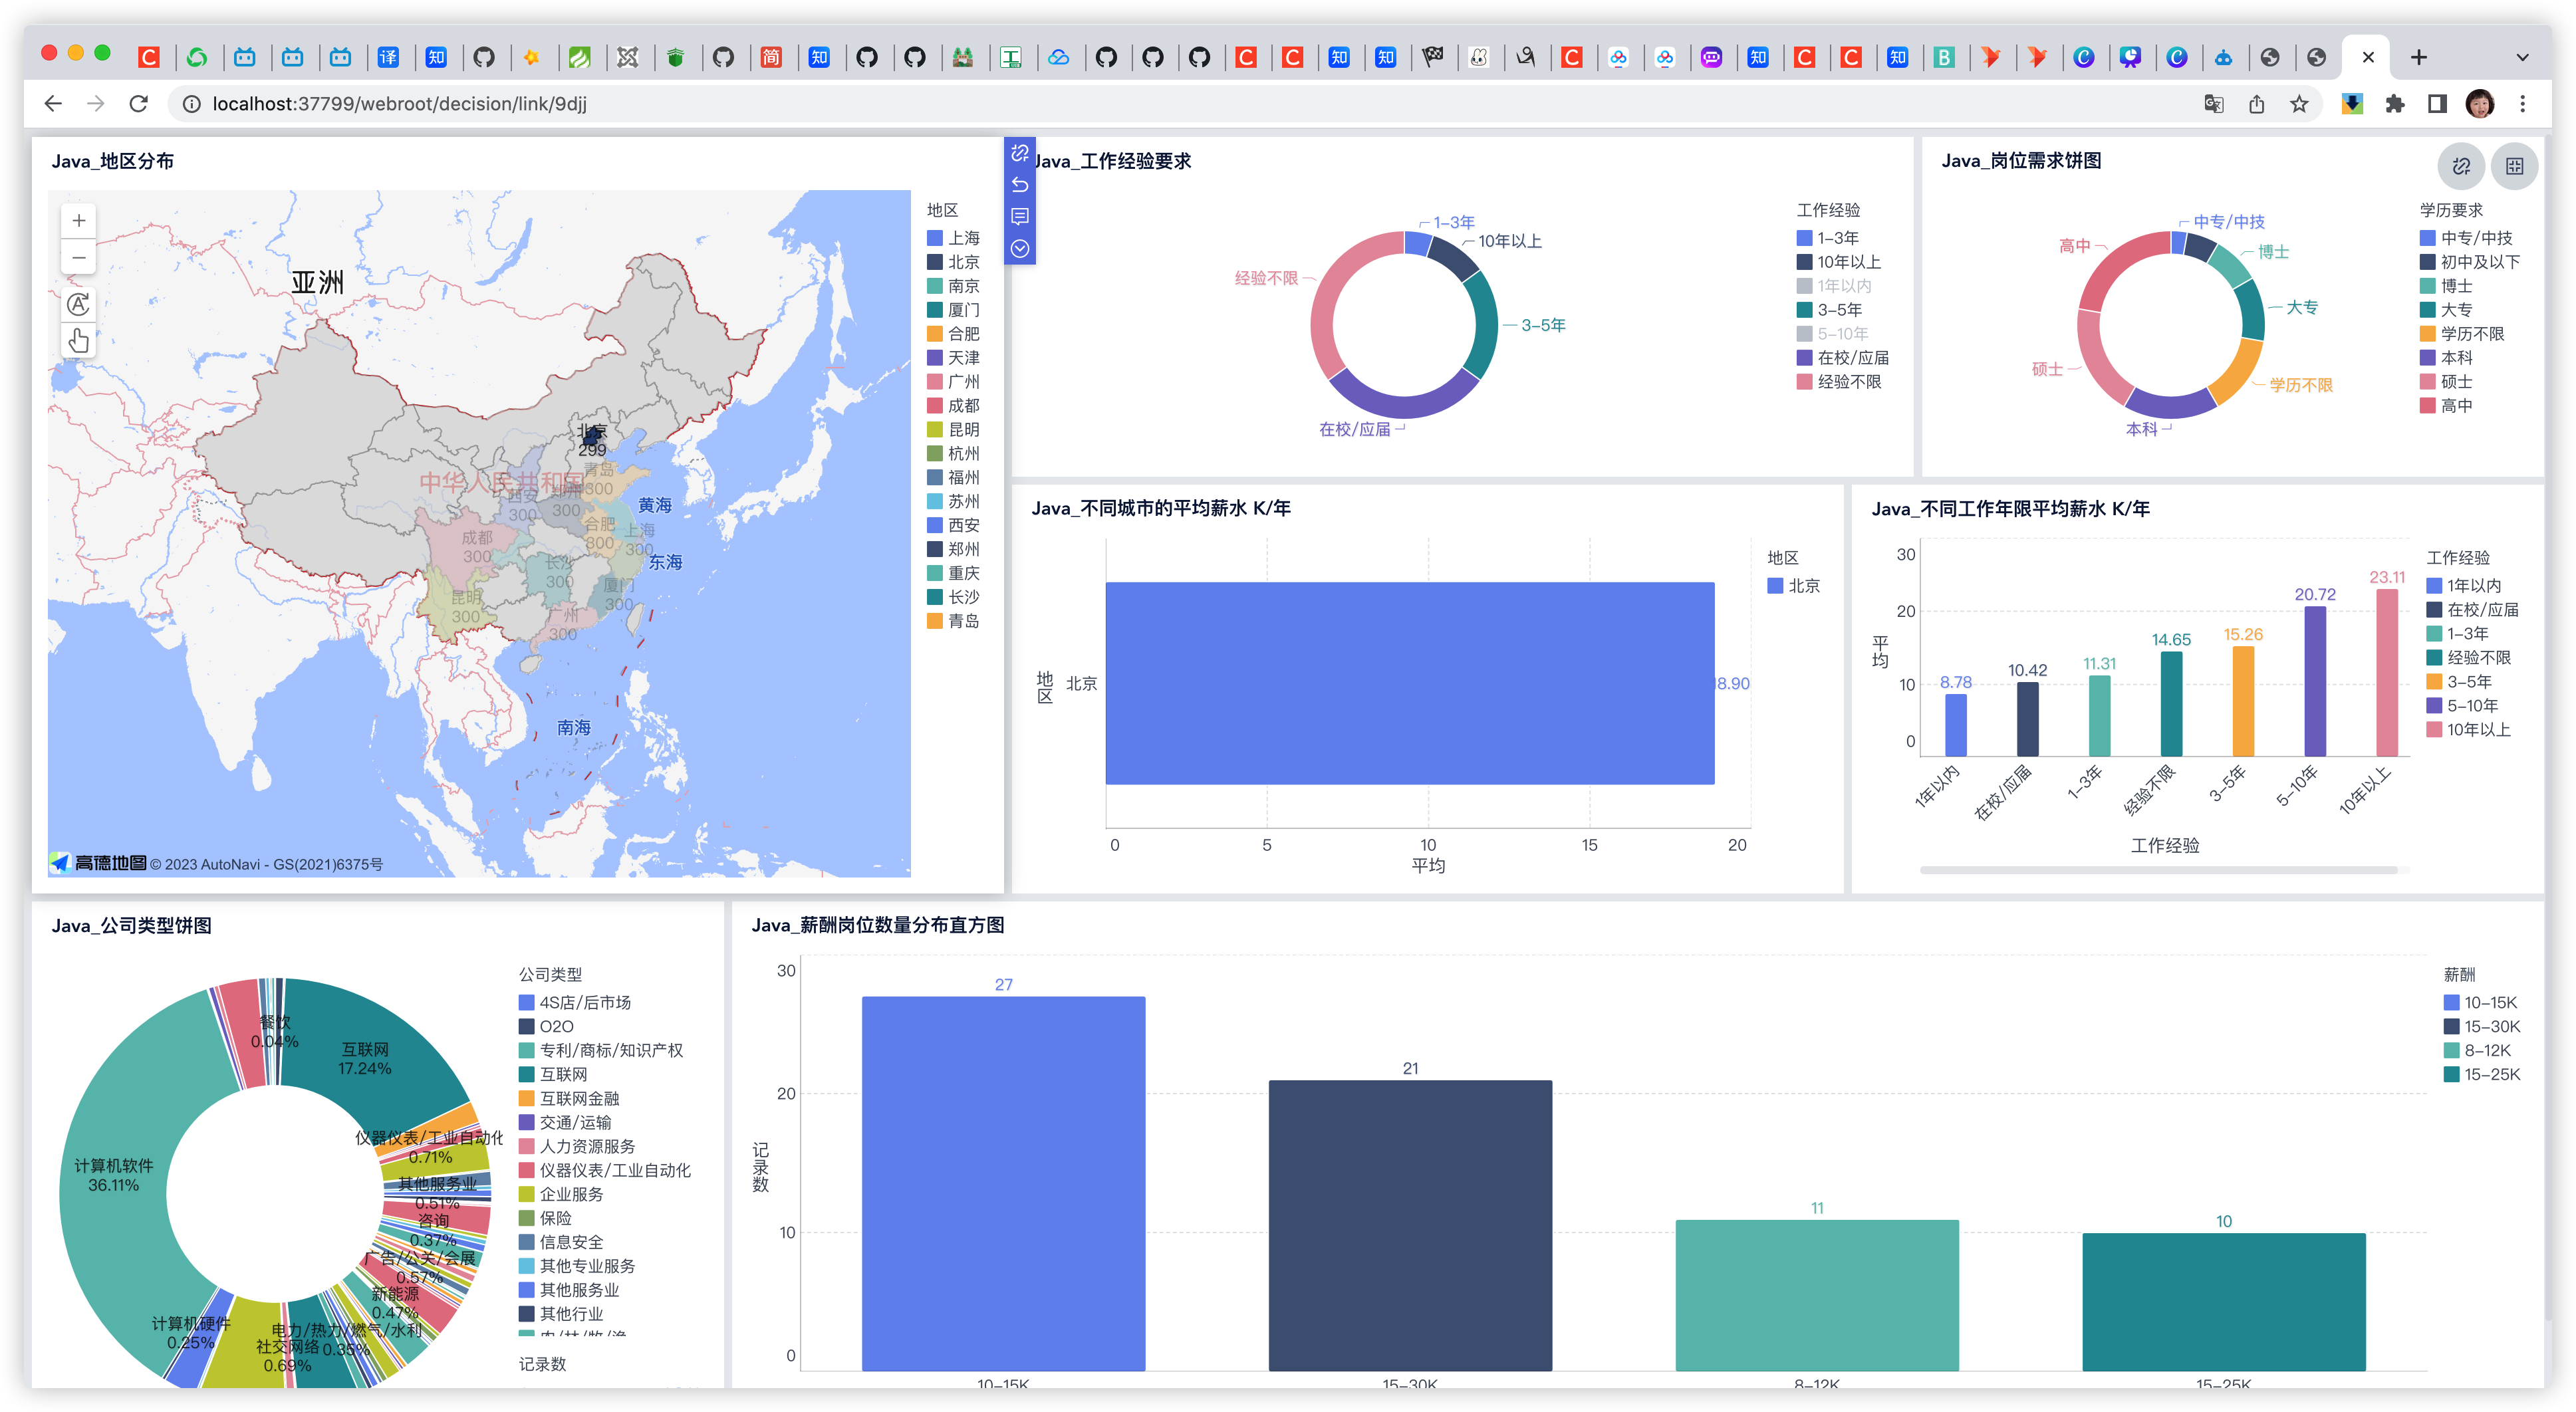
Task: Zoom out on the map
Action: coord(79,258)
